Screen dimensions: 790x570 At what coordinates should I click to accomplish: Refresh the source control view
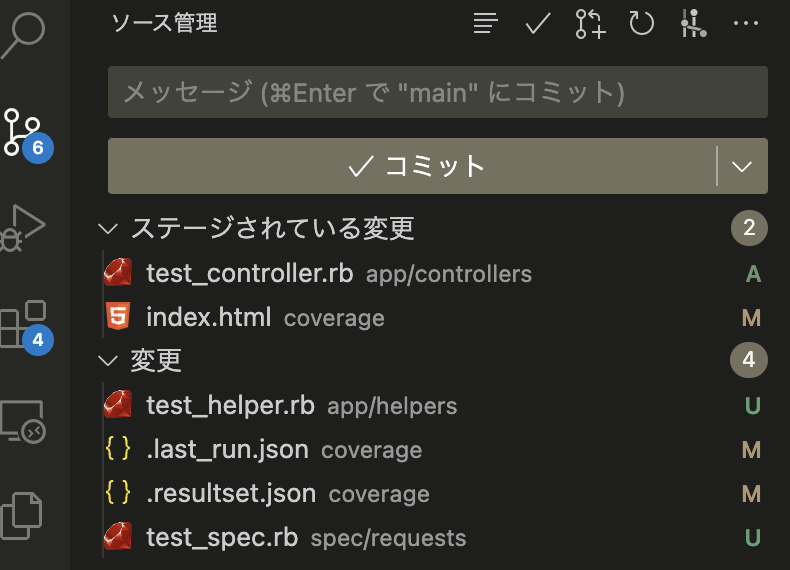pos(641,23)
